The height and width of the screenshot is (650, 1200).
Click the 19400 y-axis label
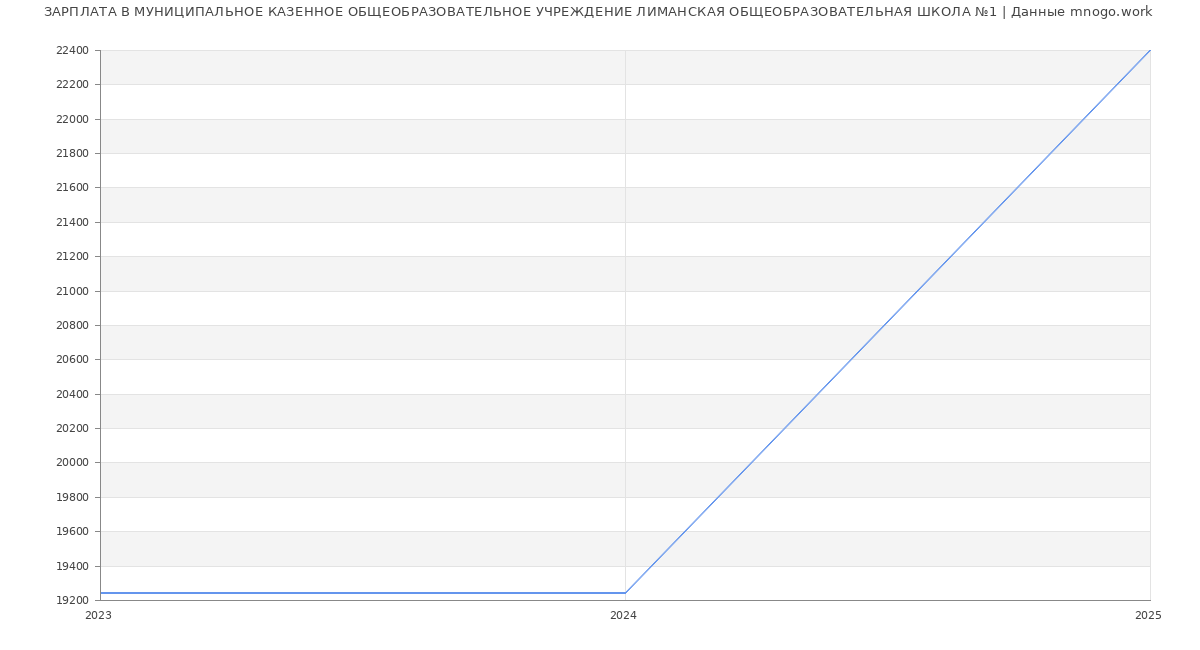click(x=72, y=566)
